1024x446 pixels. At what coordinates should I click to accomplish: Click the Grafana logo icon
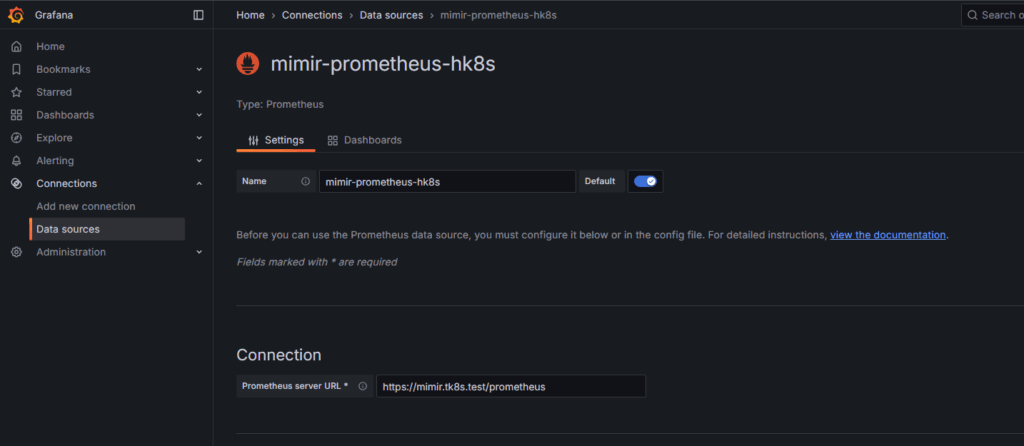click(x=16, y=15)
